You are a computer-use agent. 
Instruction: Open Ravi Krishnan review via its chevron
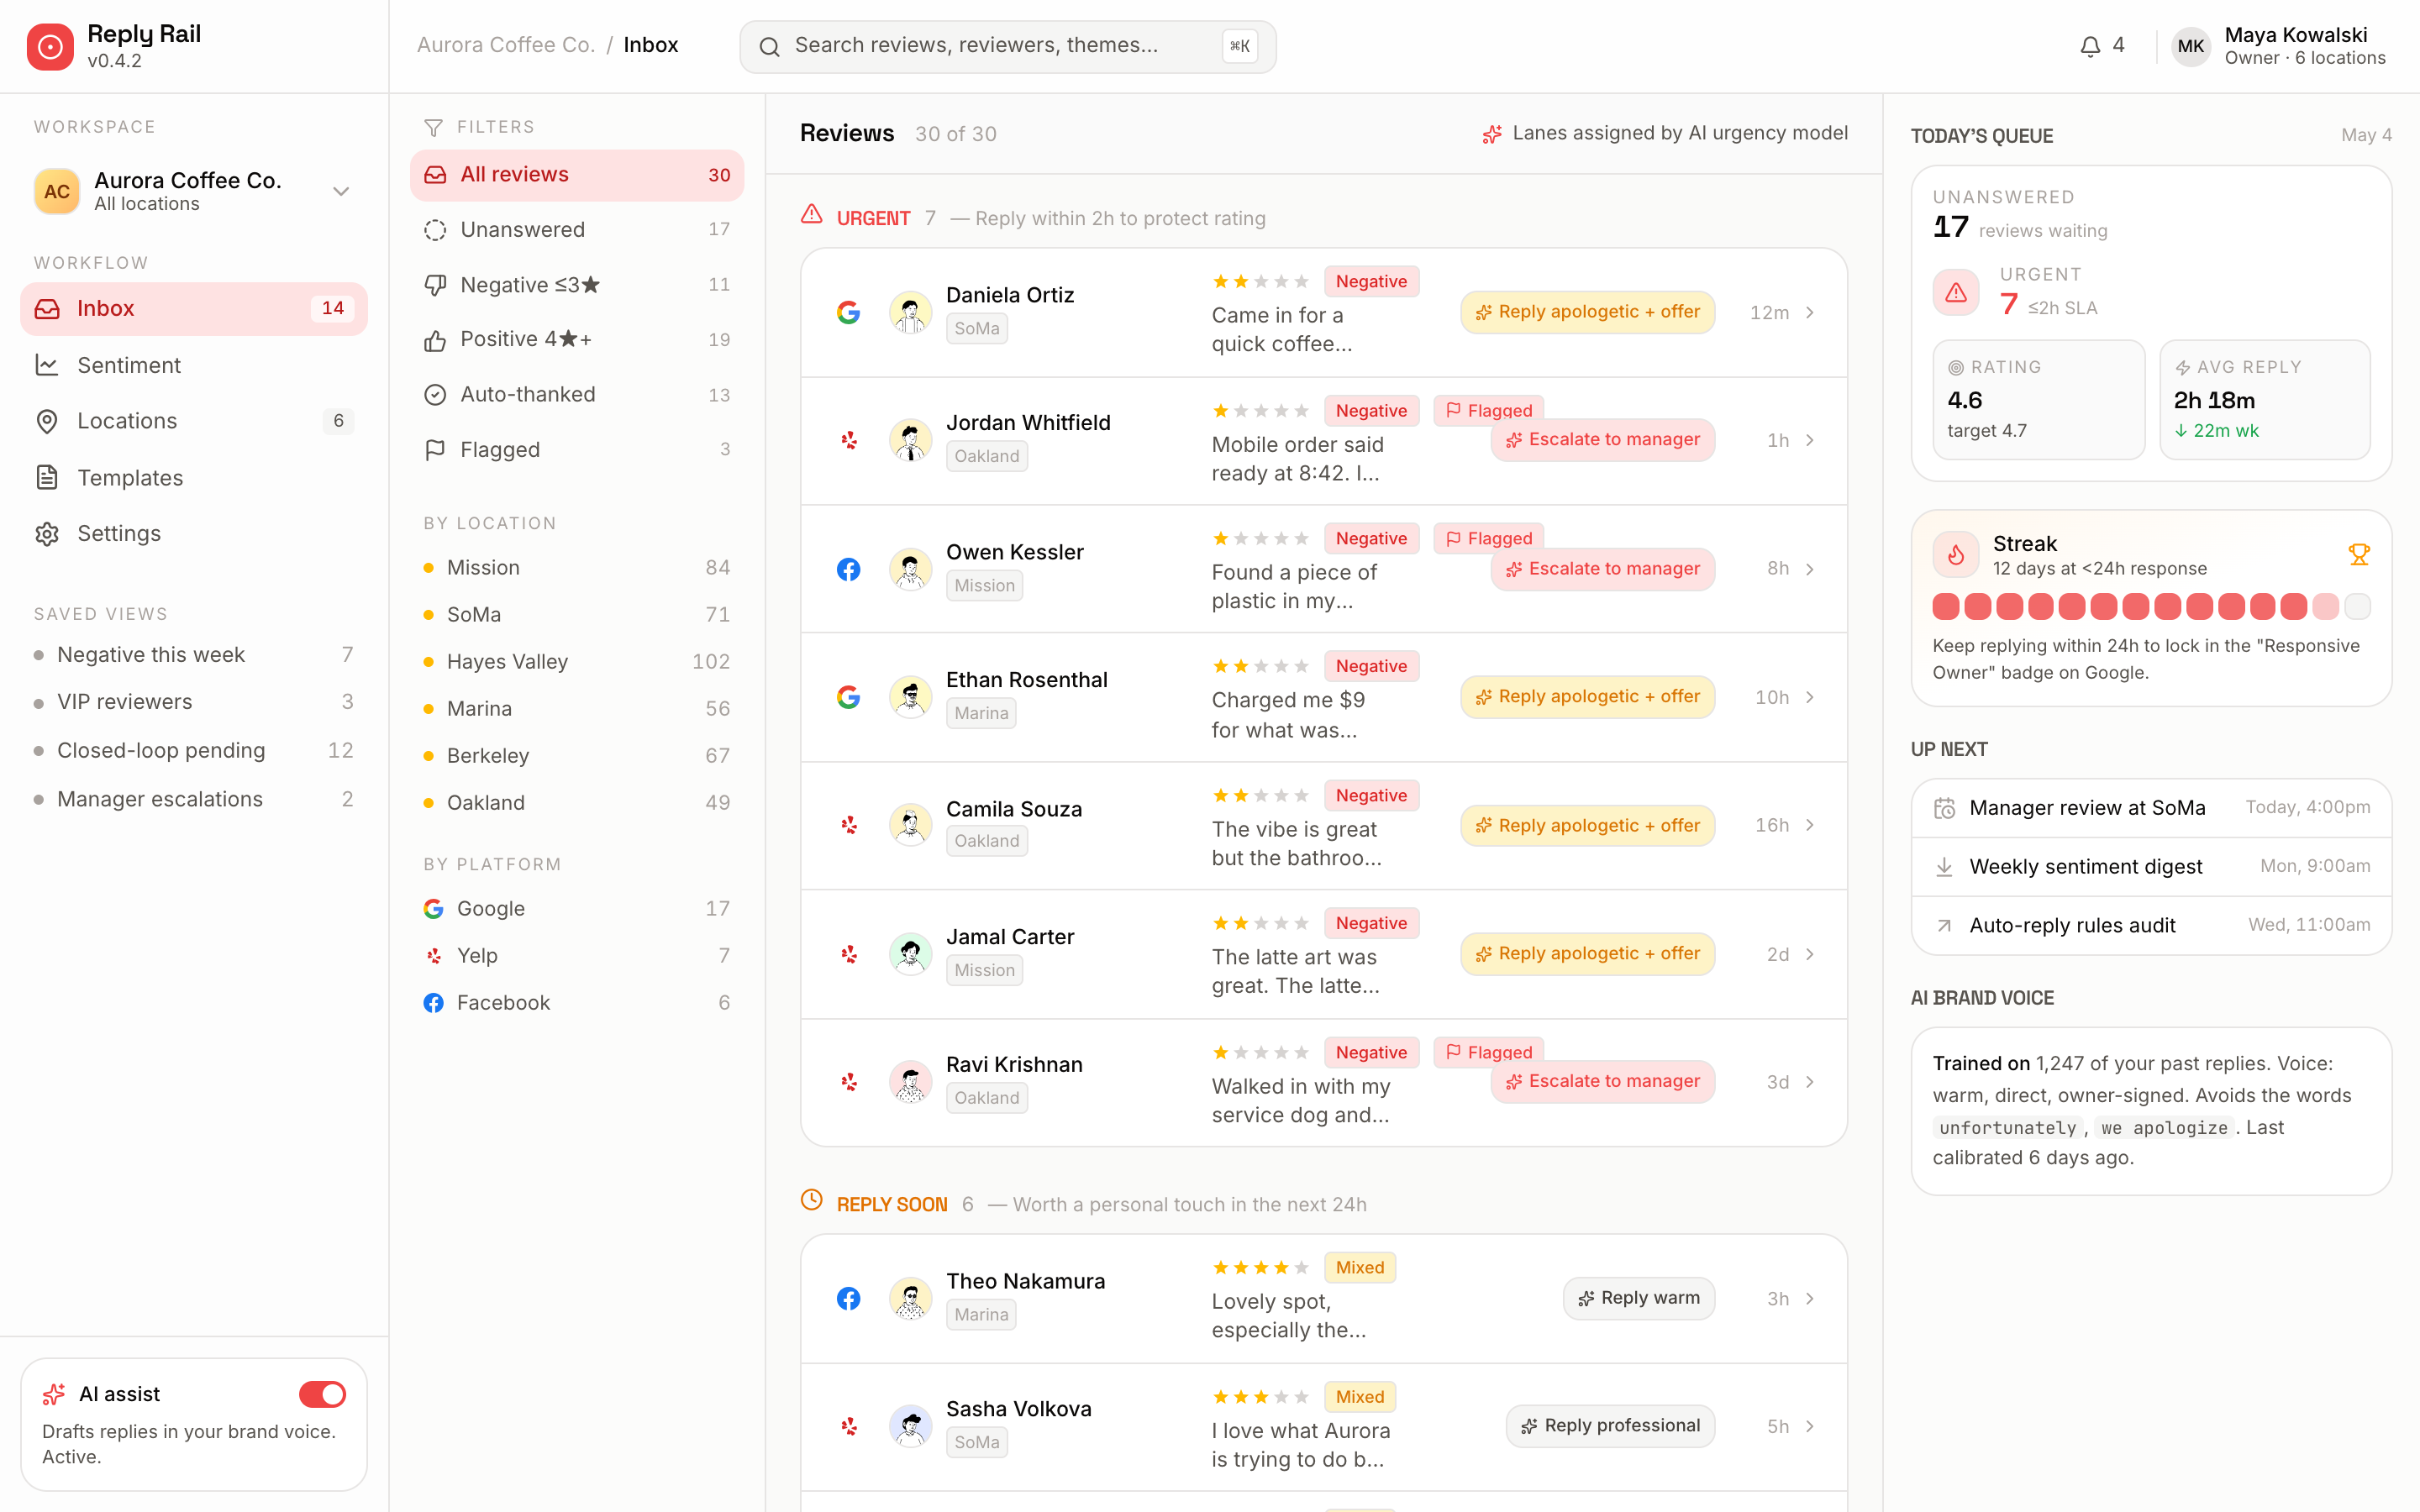[1810, 1082]
